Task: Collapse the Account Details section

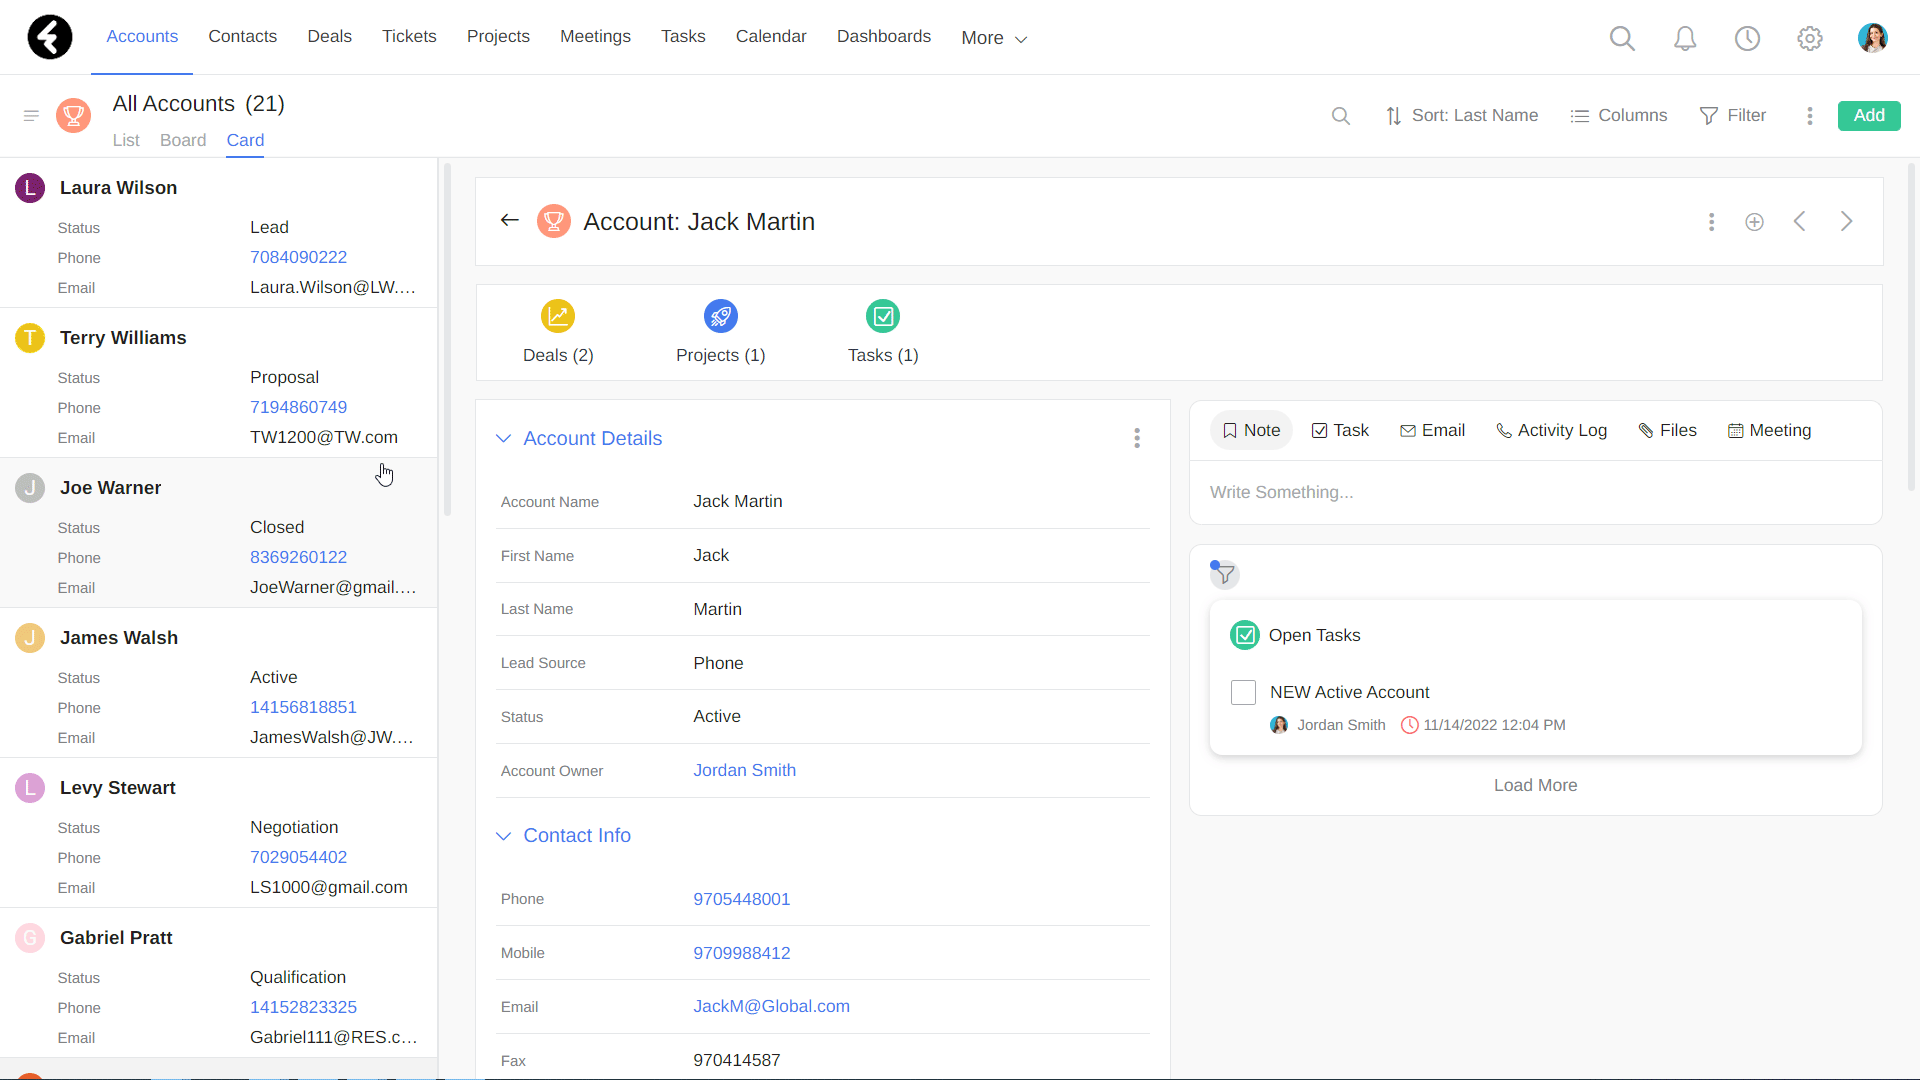Action: (504, 438)
